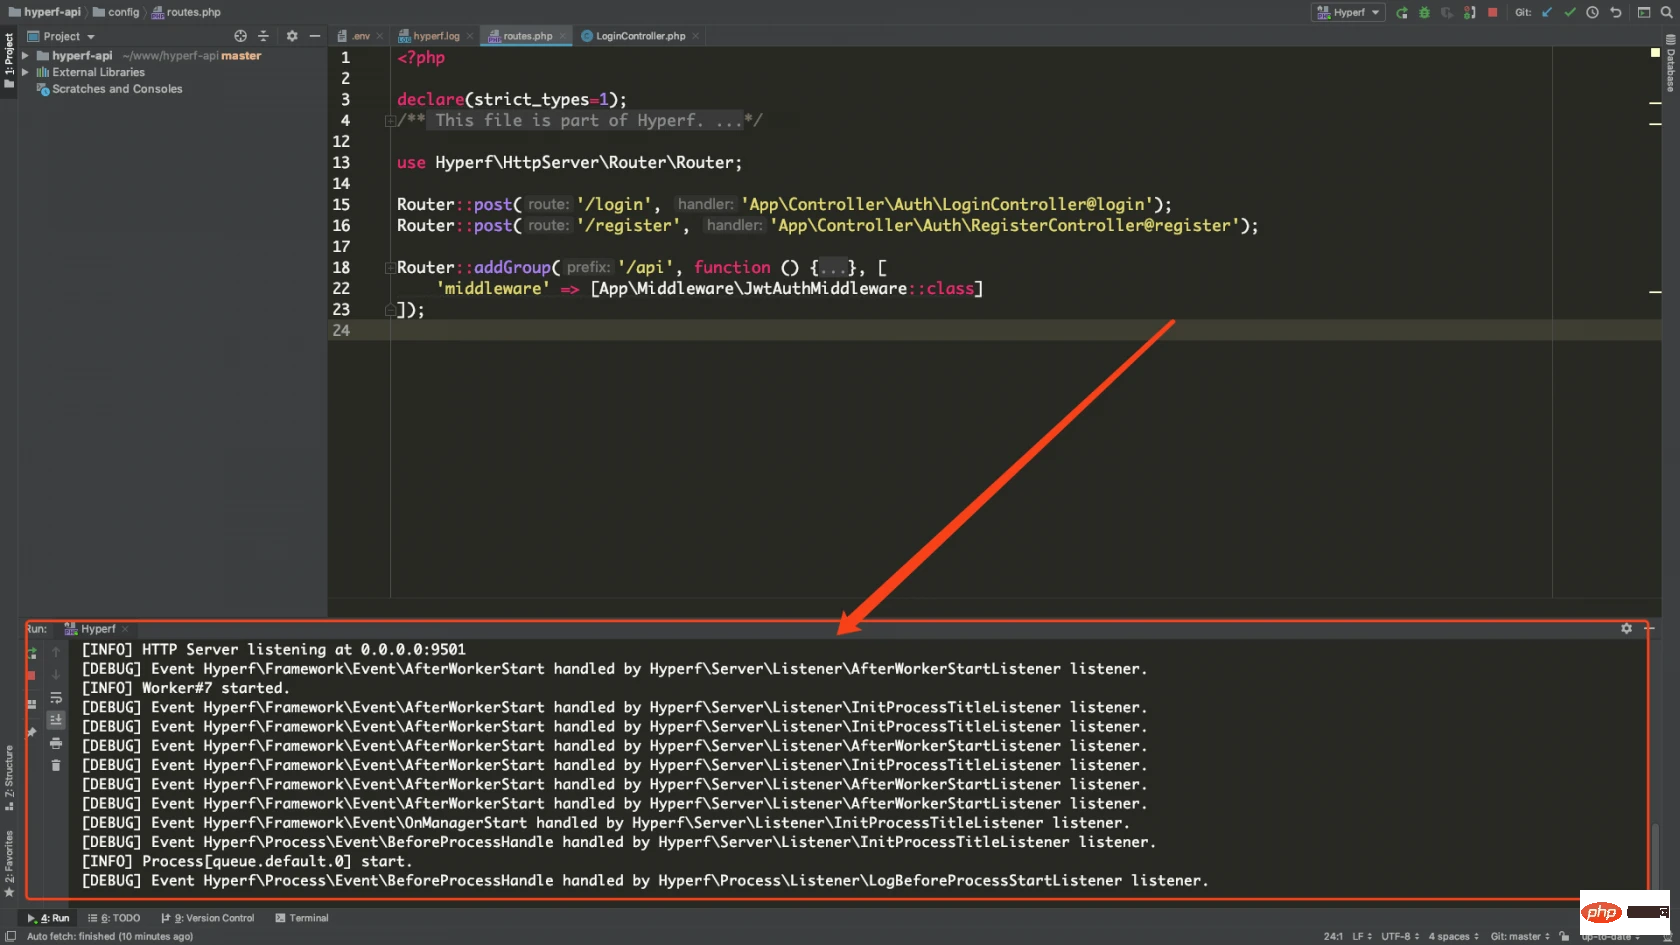
Task: Pin the Run tool window
Action: point(33,731)
